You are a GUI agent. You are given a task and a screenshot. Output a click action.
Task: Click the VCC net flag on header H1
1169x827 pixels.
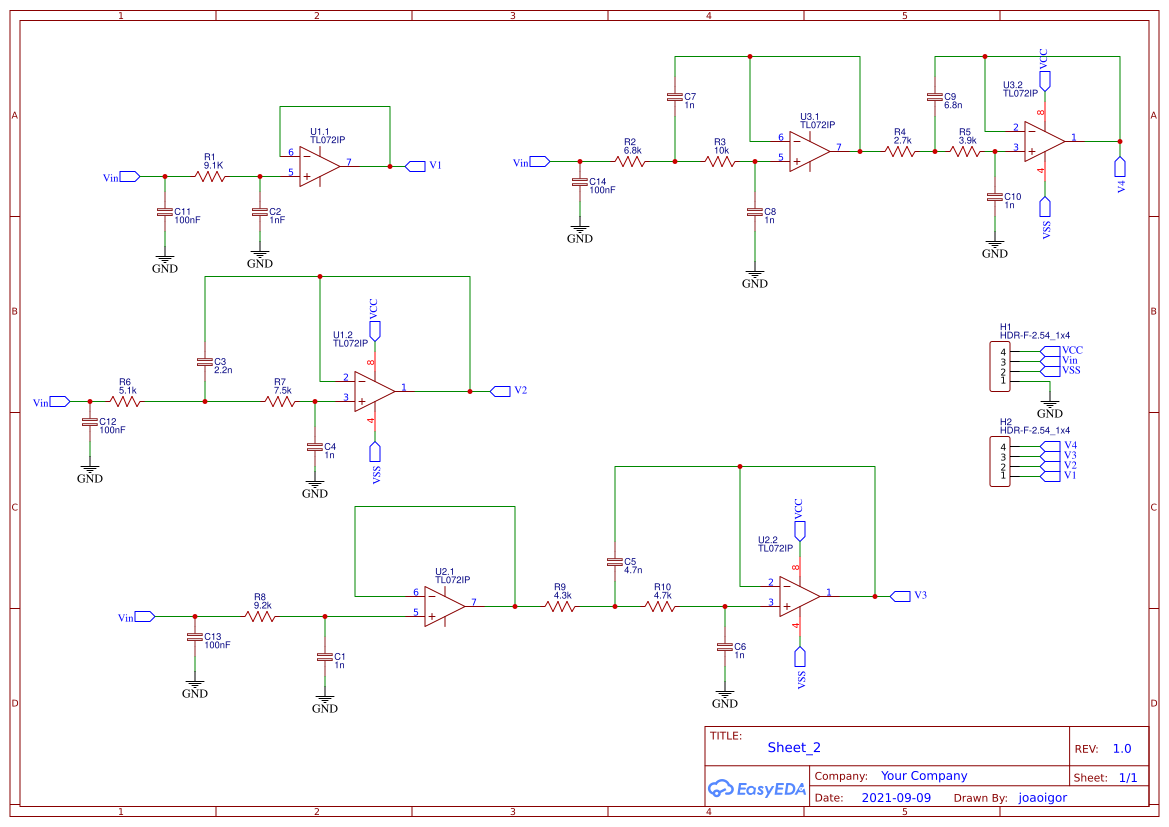point(1050,350)
